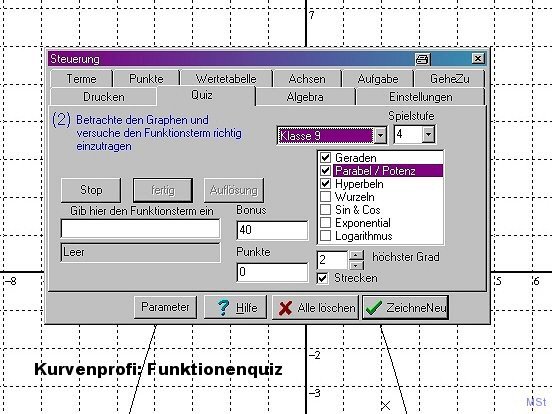This screenshot has width=552, height=414.
Task: Open the Klasse 9 dropdown list
Action: 380,135
